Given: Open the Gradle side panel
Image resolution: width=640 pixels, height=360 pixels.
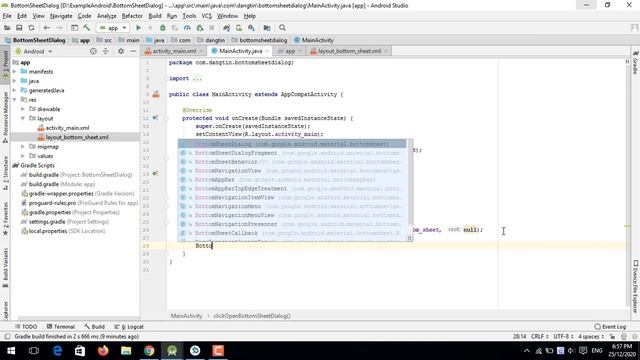Looking at the screenshot, I should pyautogui.click(x=636, y=62).
